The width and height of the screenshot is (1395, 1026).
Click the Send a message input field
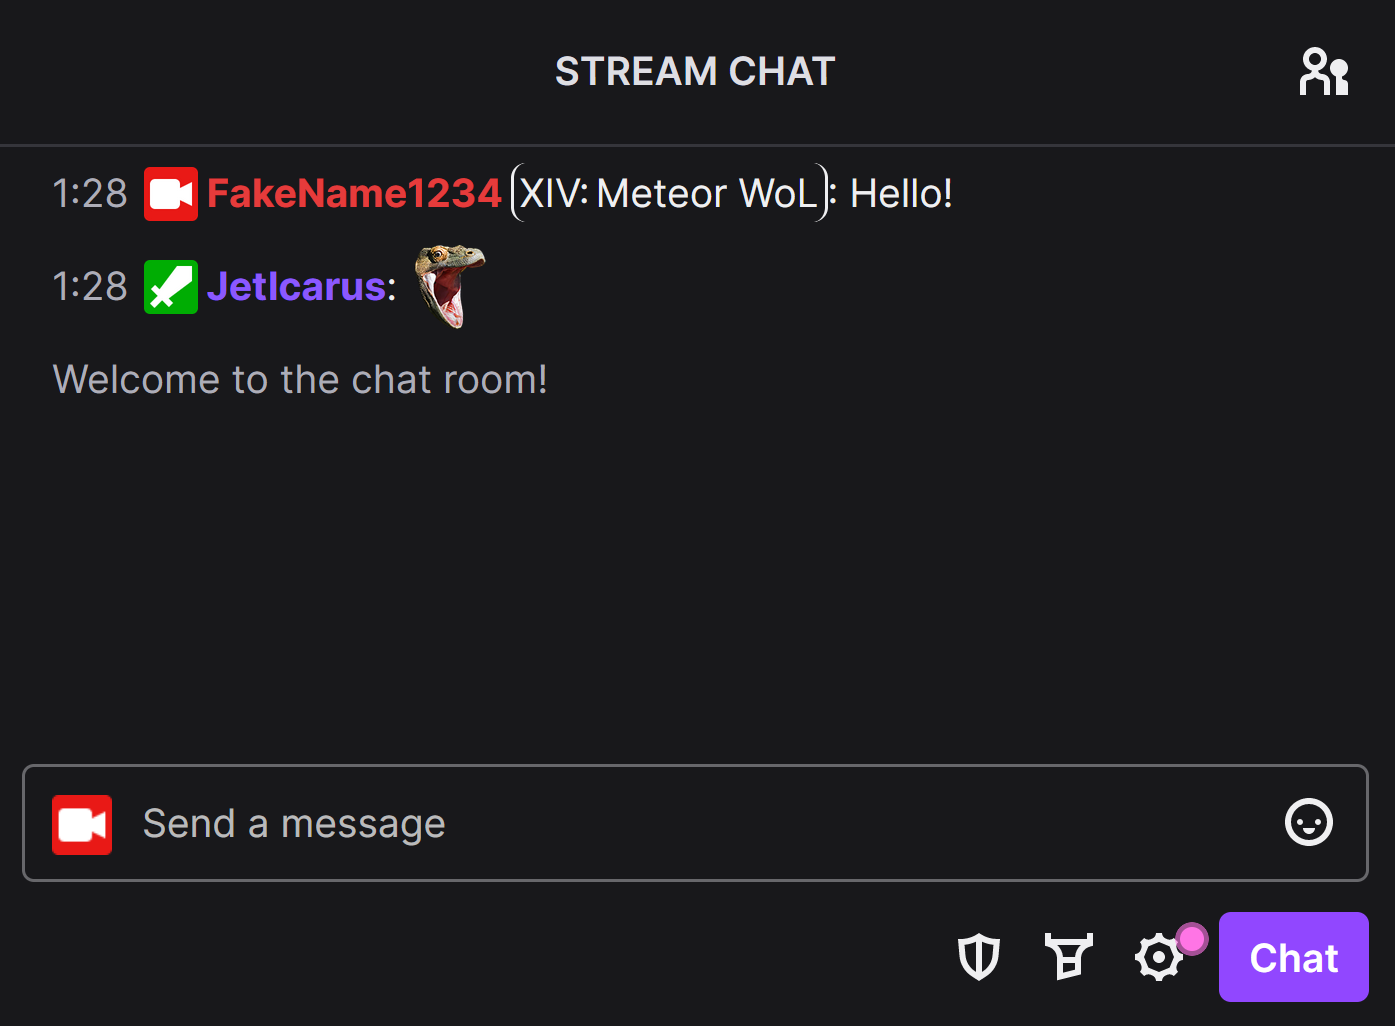point(294,823)
